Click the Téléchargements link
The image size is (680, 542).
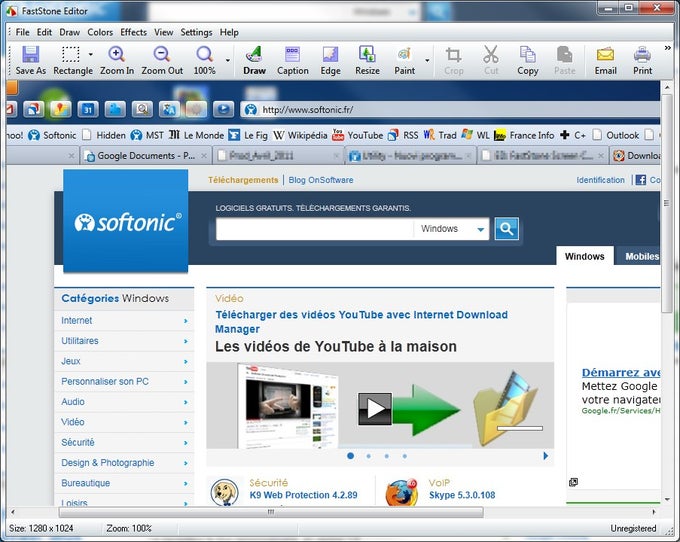243,180
